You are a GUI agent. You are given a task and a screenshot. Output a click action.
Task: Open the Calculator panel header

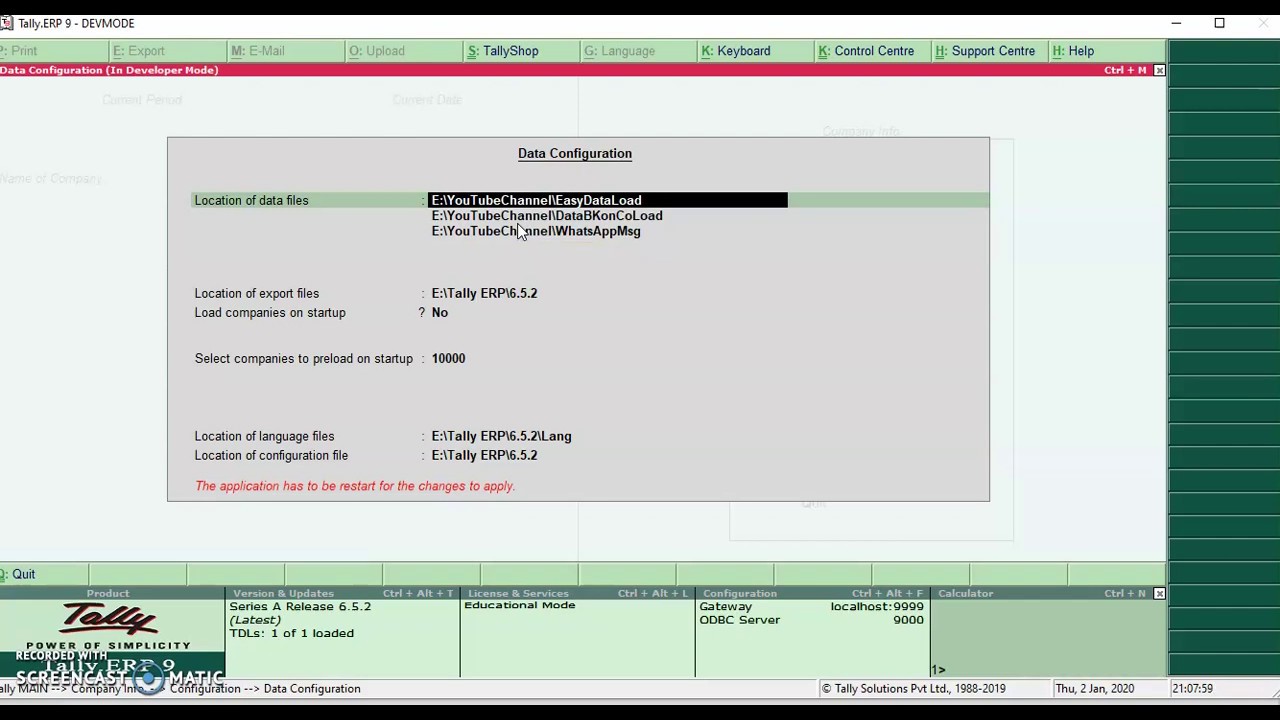[x=1041, y=593]
